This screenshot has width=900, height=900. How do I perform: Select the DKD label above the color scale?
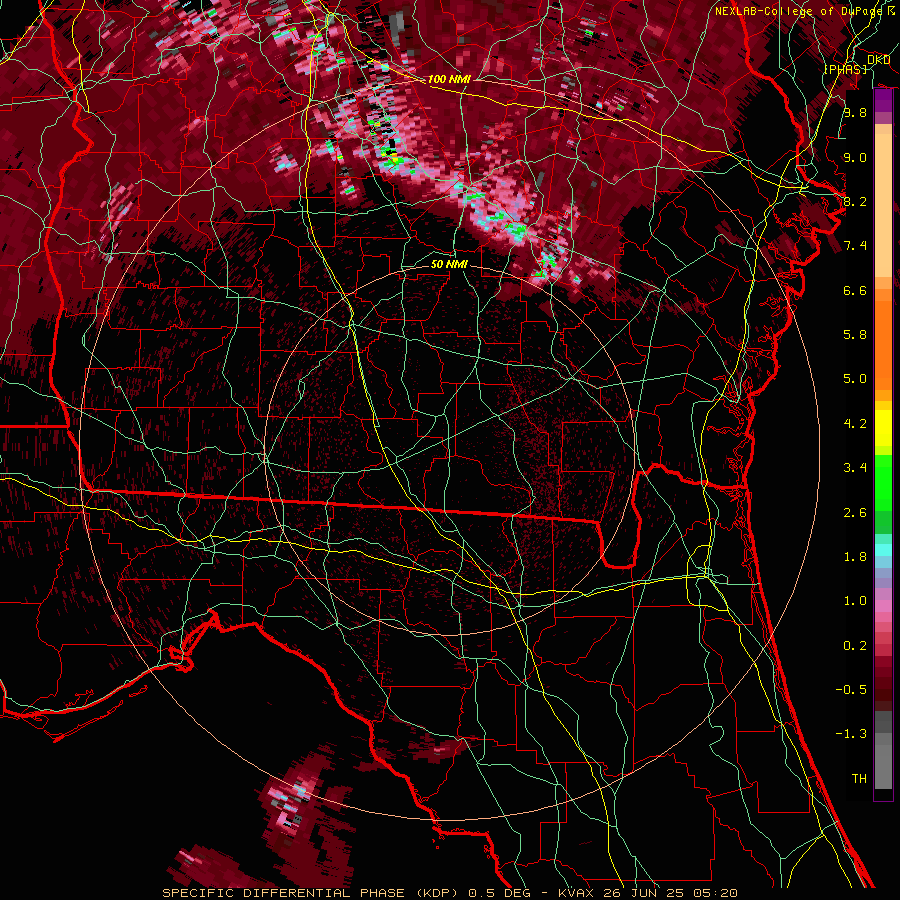click(x=879, y=60)
